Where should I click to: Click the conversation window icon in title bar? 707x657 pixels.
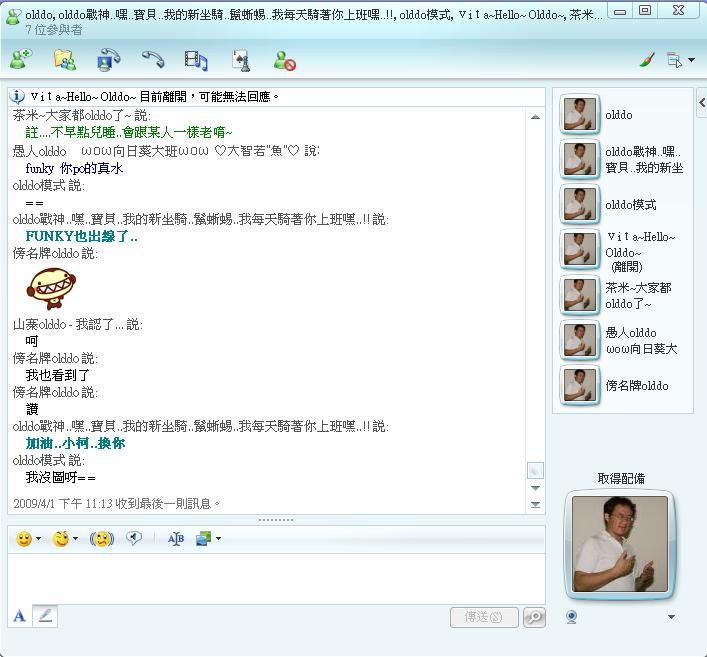click(12, 17)
